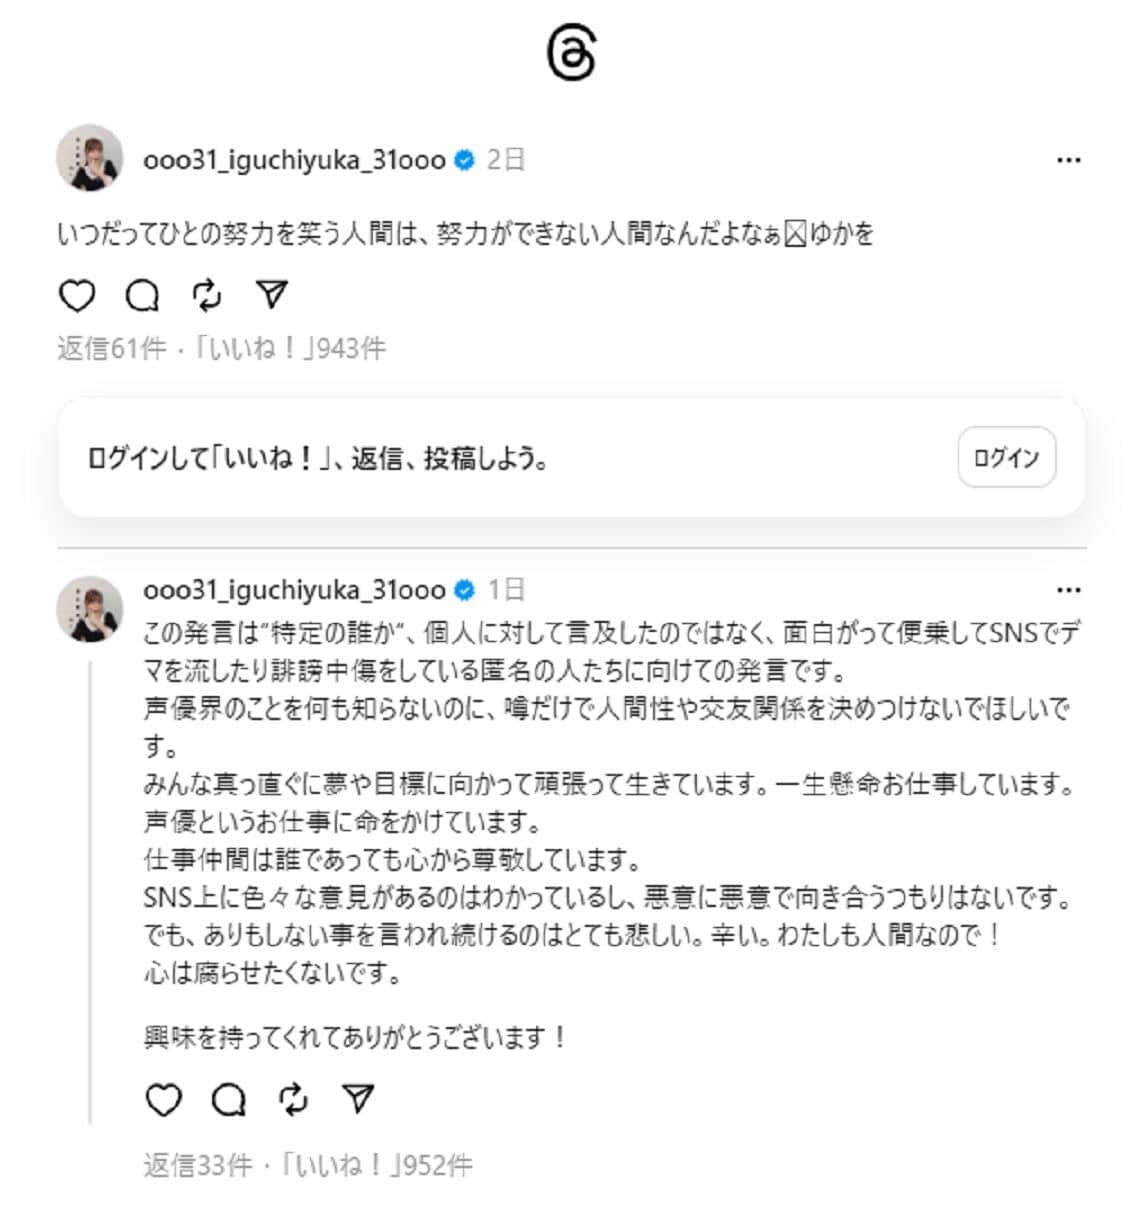Open reply bubble on first post
The height and width of the screenshot is (1220, 1143).
click(x=142, y=295)
